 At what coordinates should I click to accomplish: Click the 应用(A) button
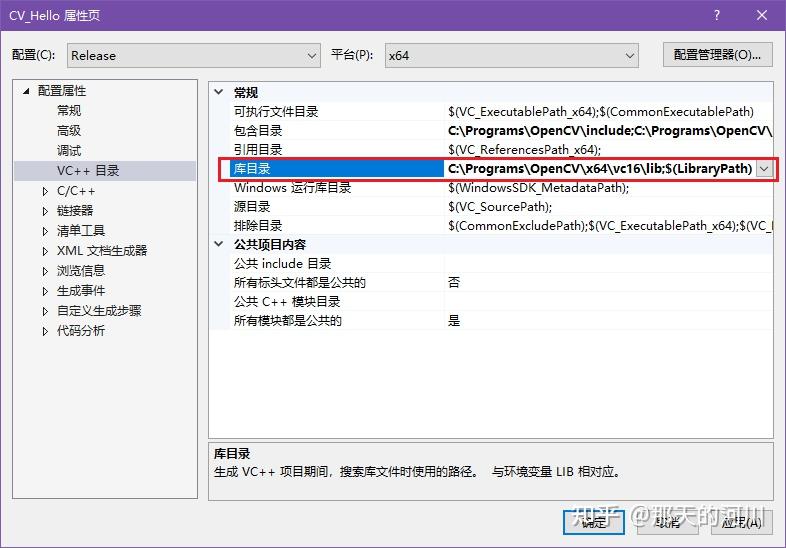(741, 522)
